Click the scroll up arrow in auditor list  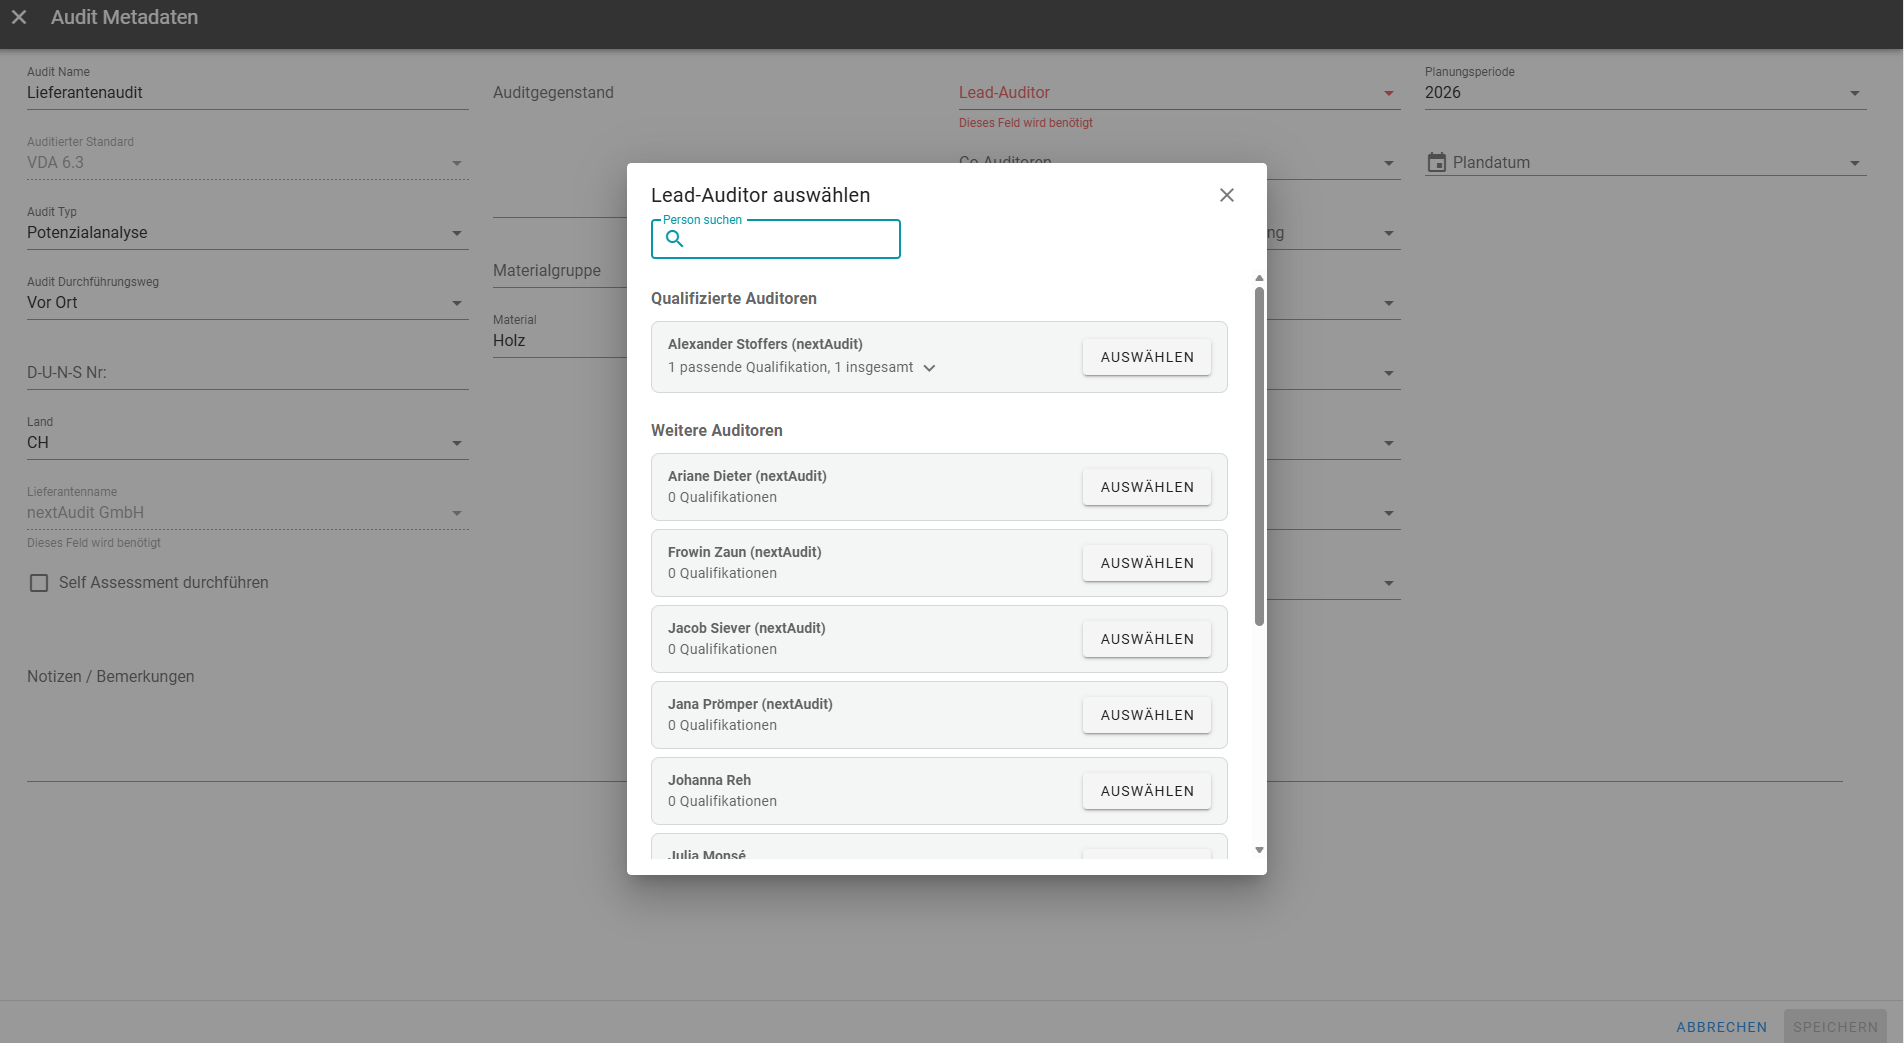tap(1259, 278)
